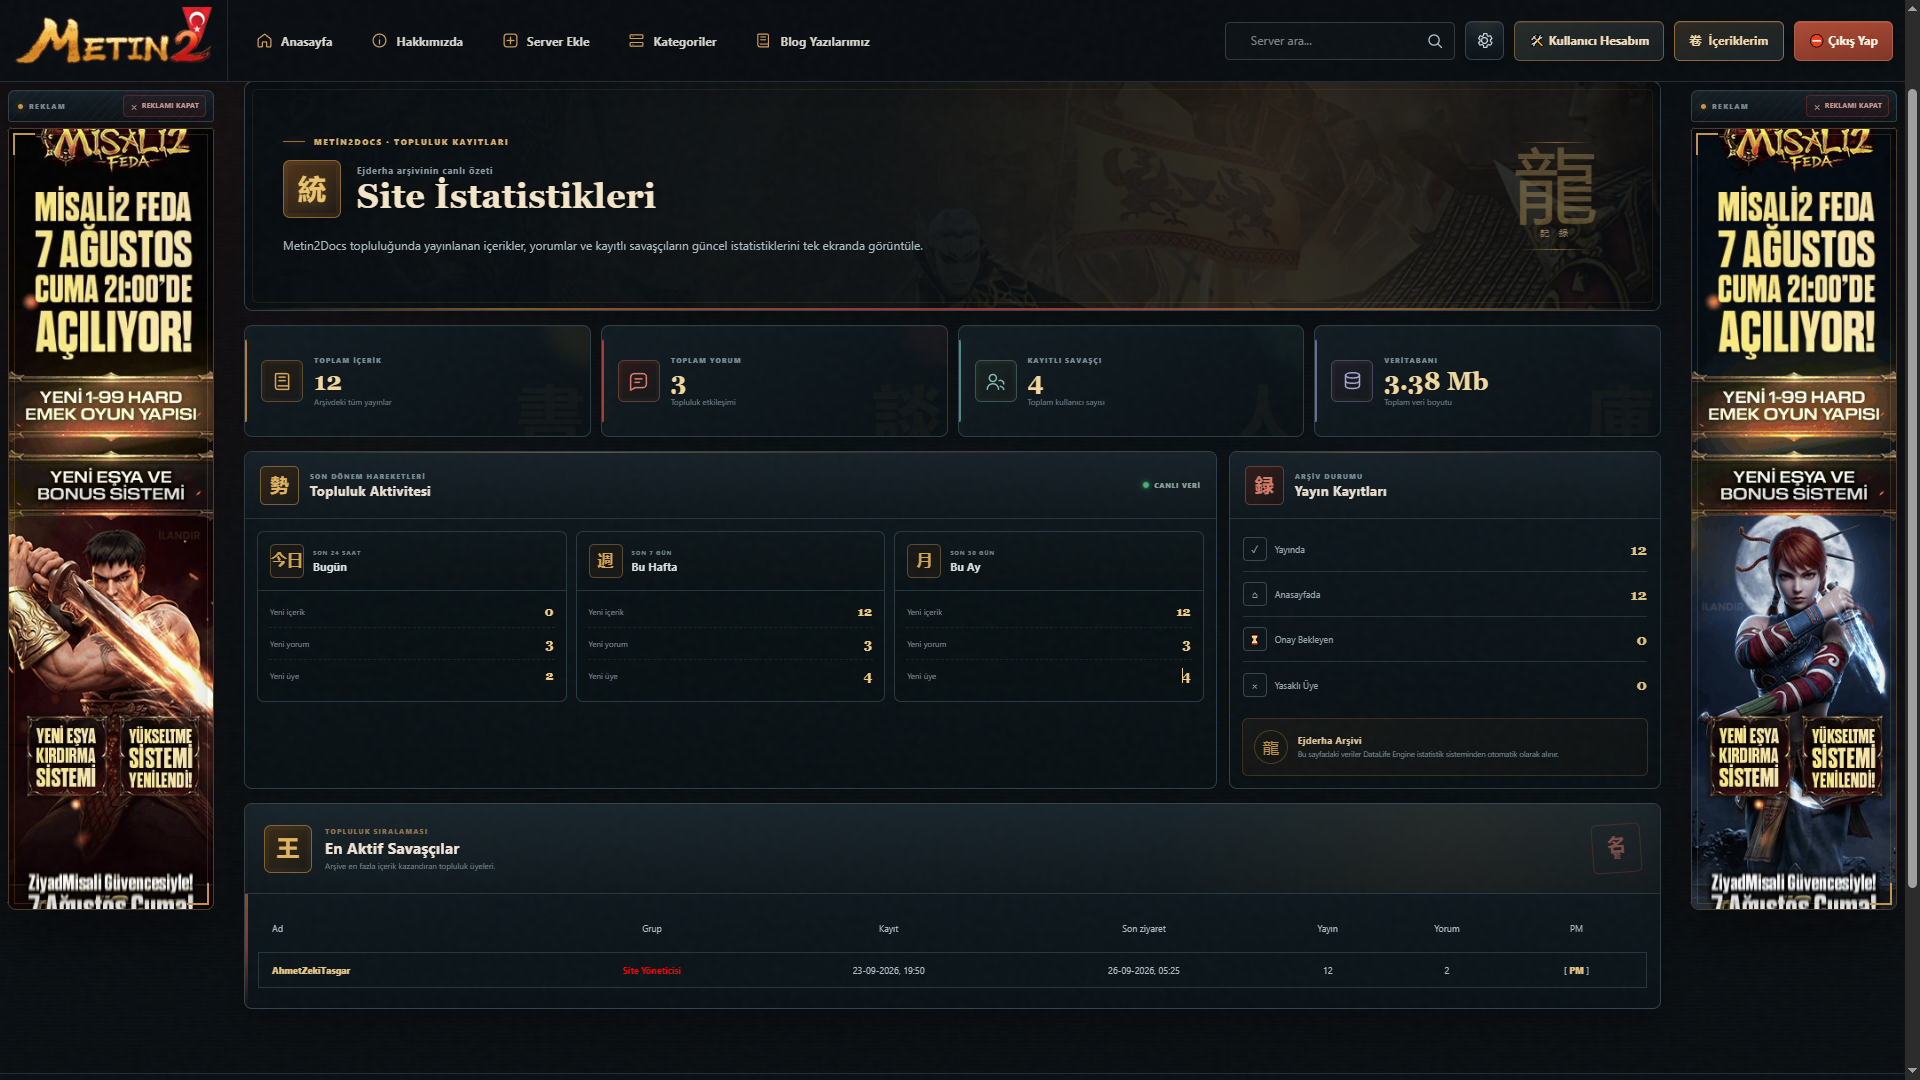Click the registration date 23-09-2026, 19:50
Viewport: 1920px width, 1080px height.
(888, 971)
